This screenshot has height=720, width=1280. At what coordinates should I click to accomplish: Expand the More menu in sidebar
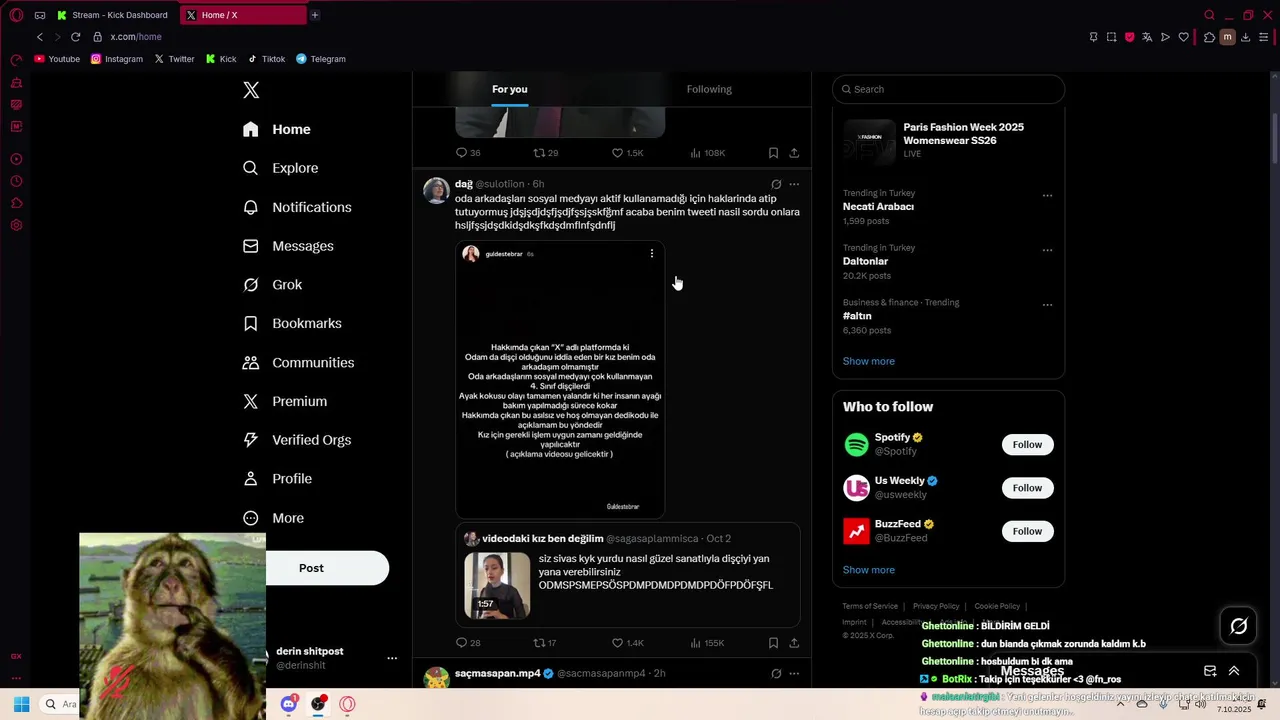(x=273, y=518)
